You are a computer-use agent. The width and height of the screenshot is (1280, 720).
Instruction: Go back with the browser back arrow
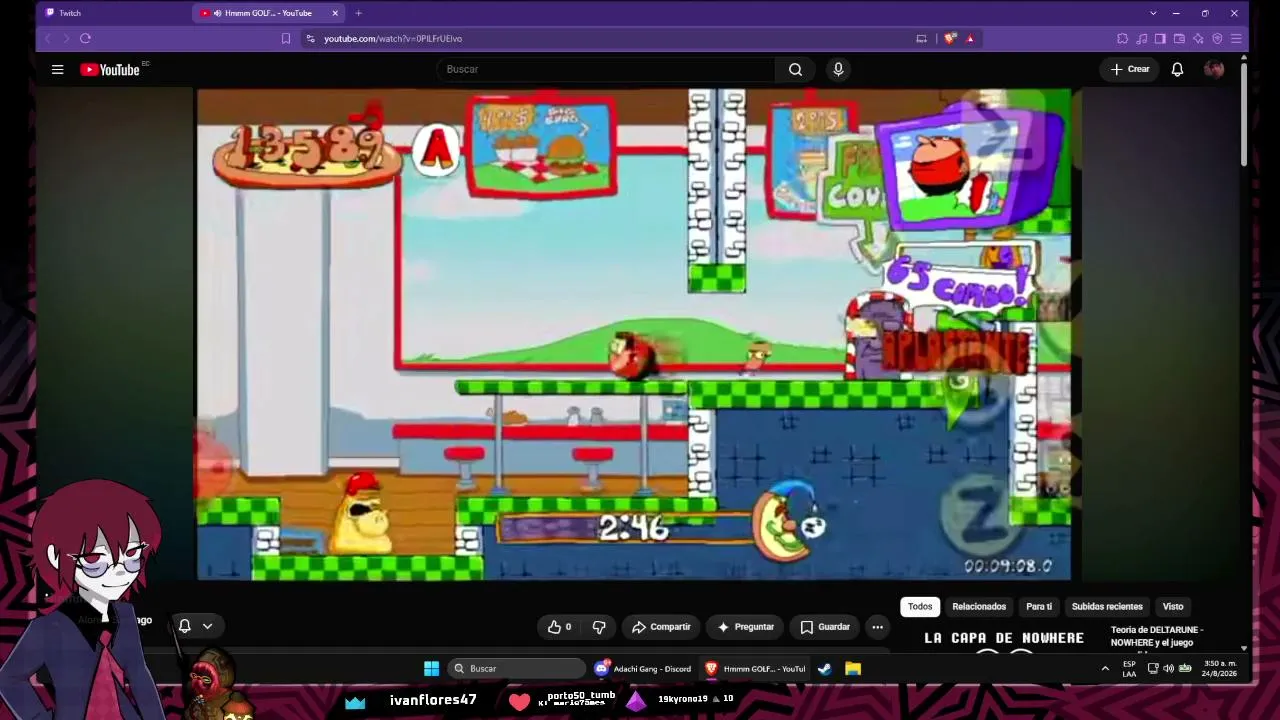pyautogui.click(x=48, y=38)
